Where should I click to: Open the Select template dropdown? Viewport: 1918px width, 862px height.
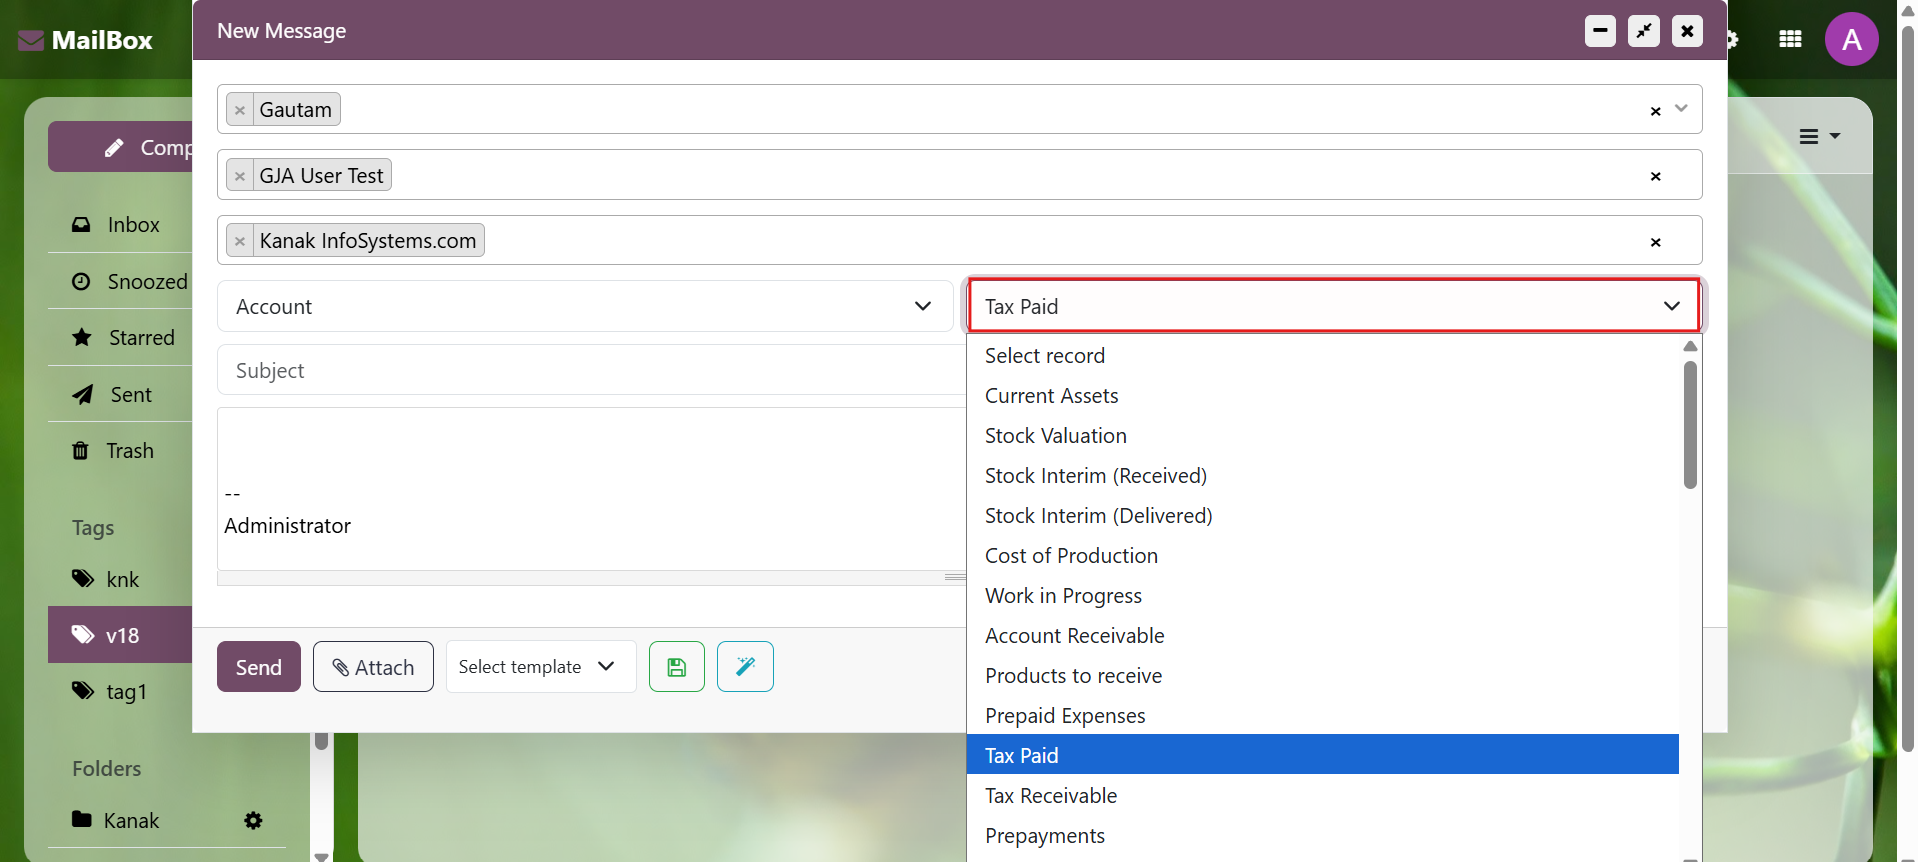point(540,666)
